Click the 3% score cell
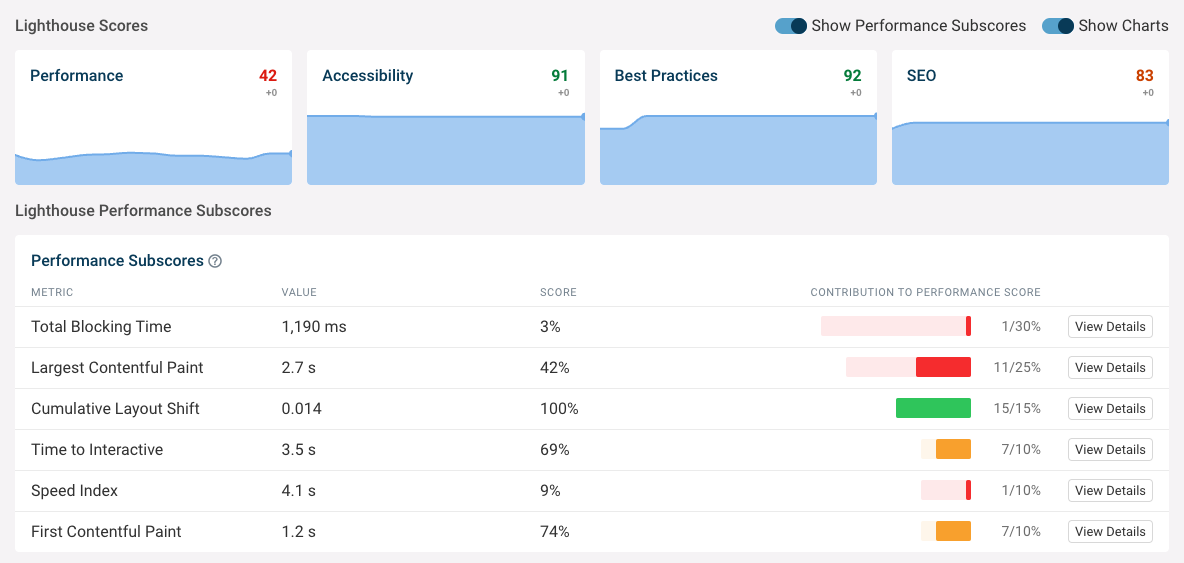This screenshot has height=563, width=1184. click(550, 327)
